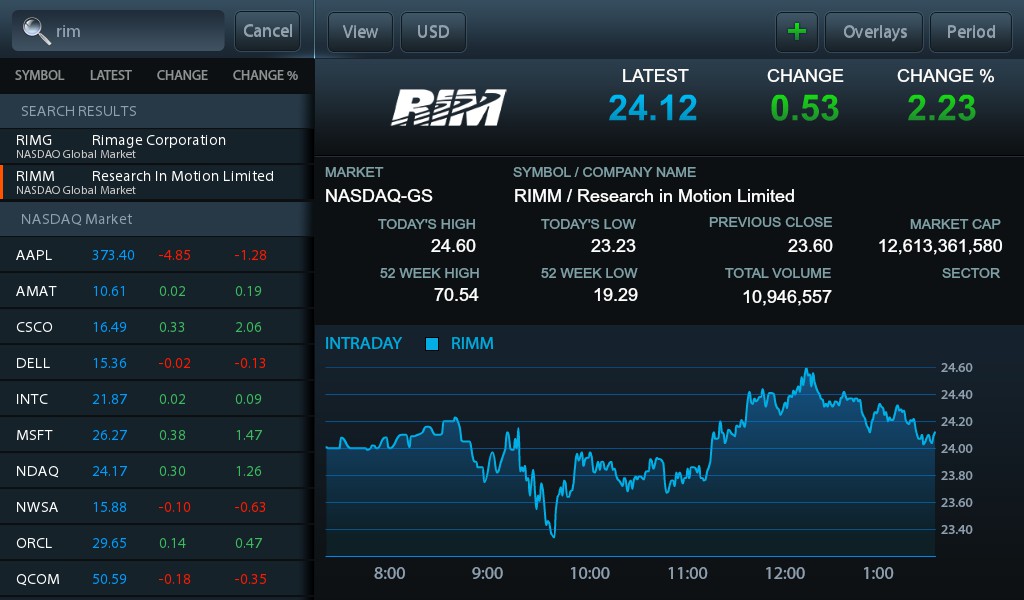Click previous close value 23.60
1024x600 pixels.
point(810,246)
